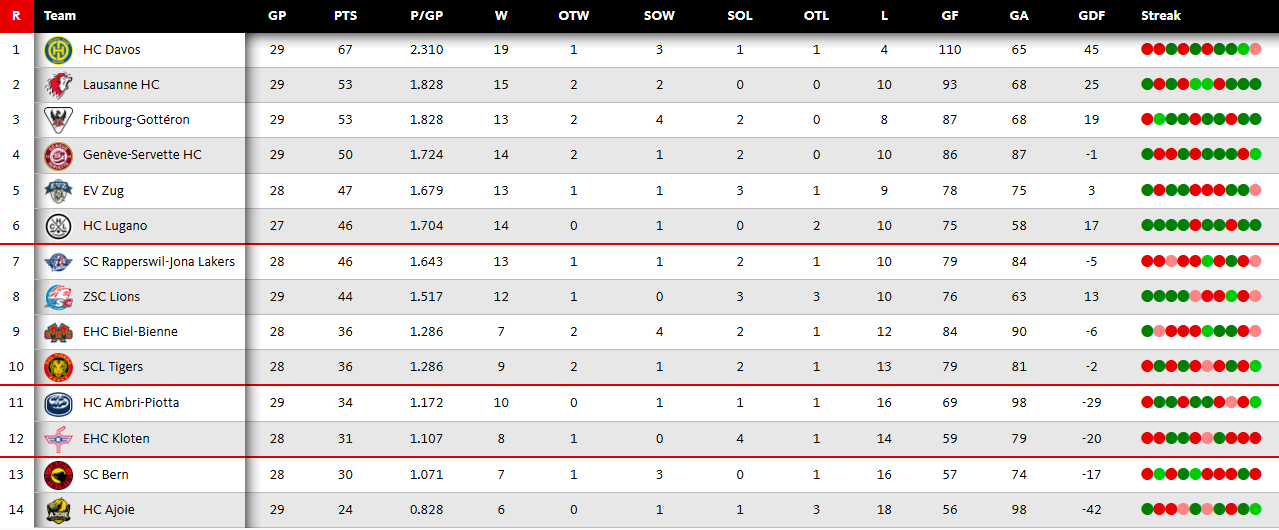Sort by the red R rank header
This screenshot has width=1279, height=530.
point(16,15)
